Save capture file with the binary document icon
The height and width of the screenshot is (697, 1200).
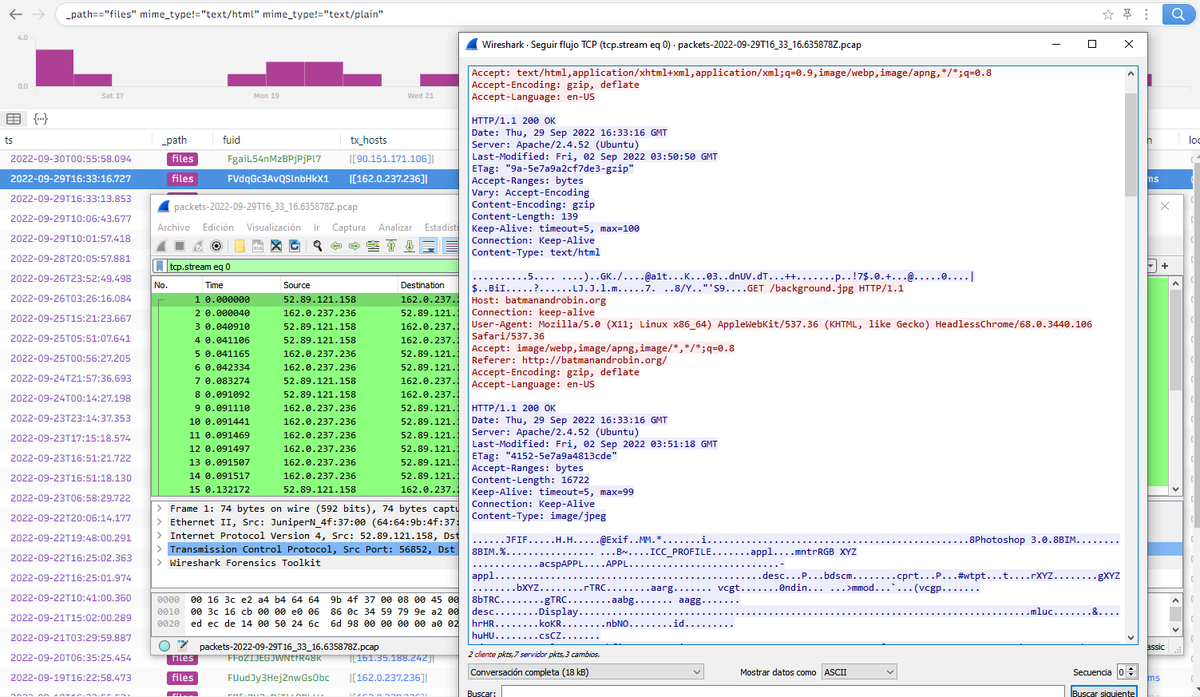(258, 245)
